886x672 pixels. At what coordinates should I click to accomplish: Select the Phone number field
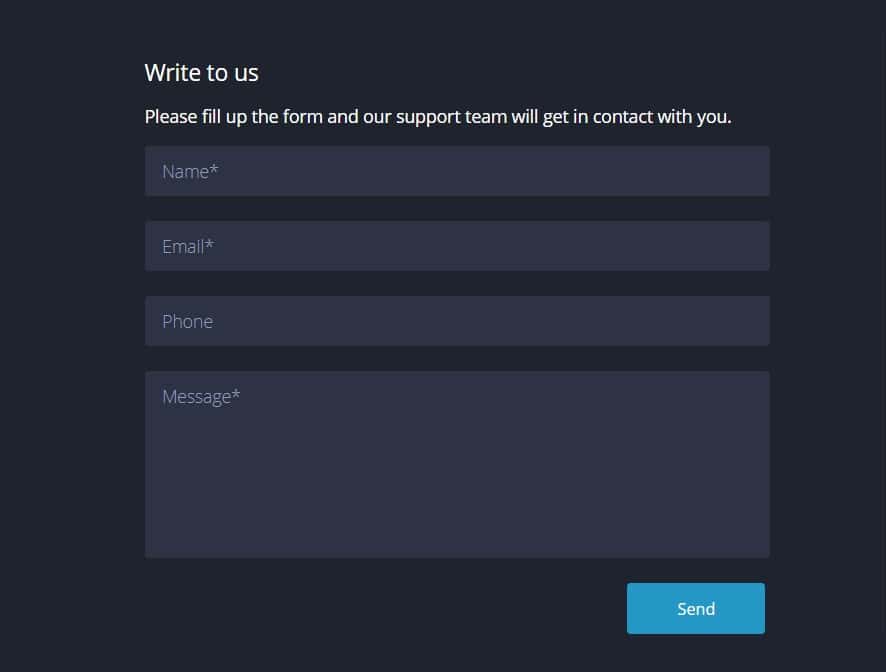pyautogui.click(x=457, y=321)
